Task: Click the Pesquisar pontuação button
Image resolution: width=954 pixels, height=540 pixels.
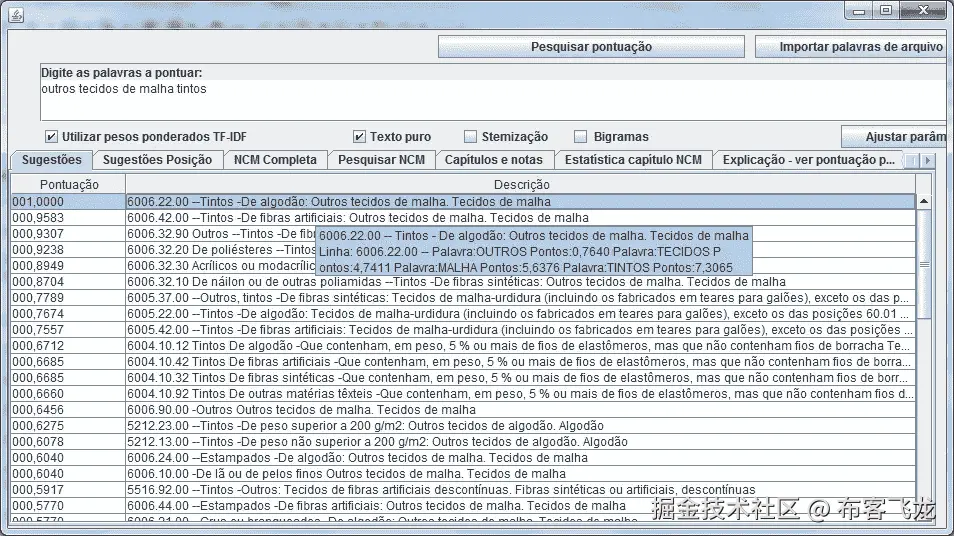Action: coord(591,47)
